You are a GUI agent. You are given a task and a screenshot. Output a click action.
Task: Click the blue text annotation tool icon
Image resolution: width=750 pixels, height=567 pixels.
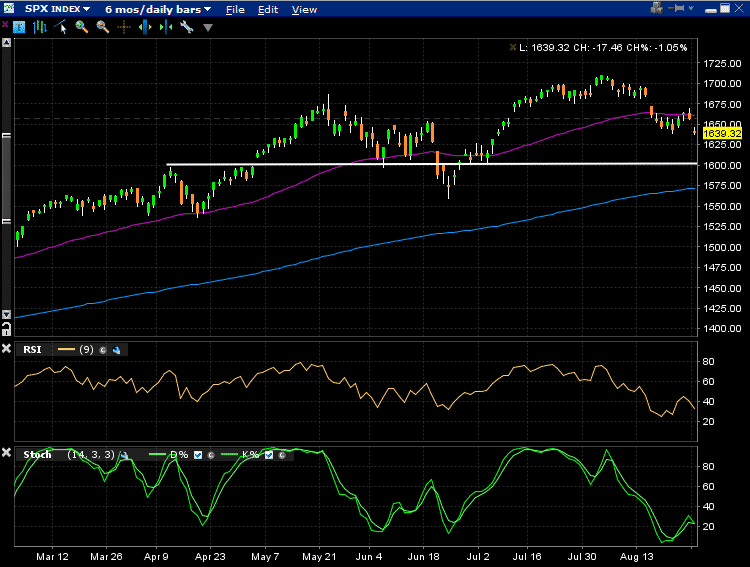click(19, 27)
